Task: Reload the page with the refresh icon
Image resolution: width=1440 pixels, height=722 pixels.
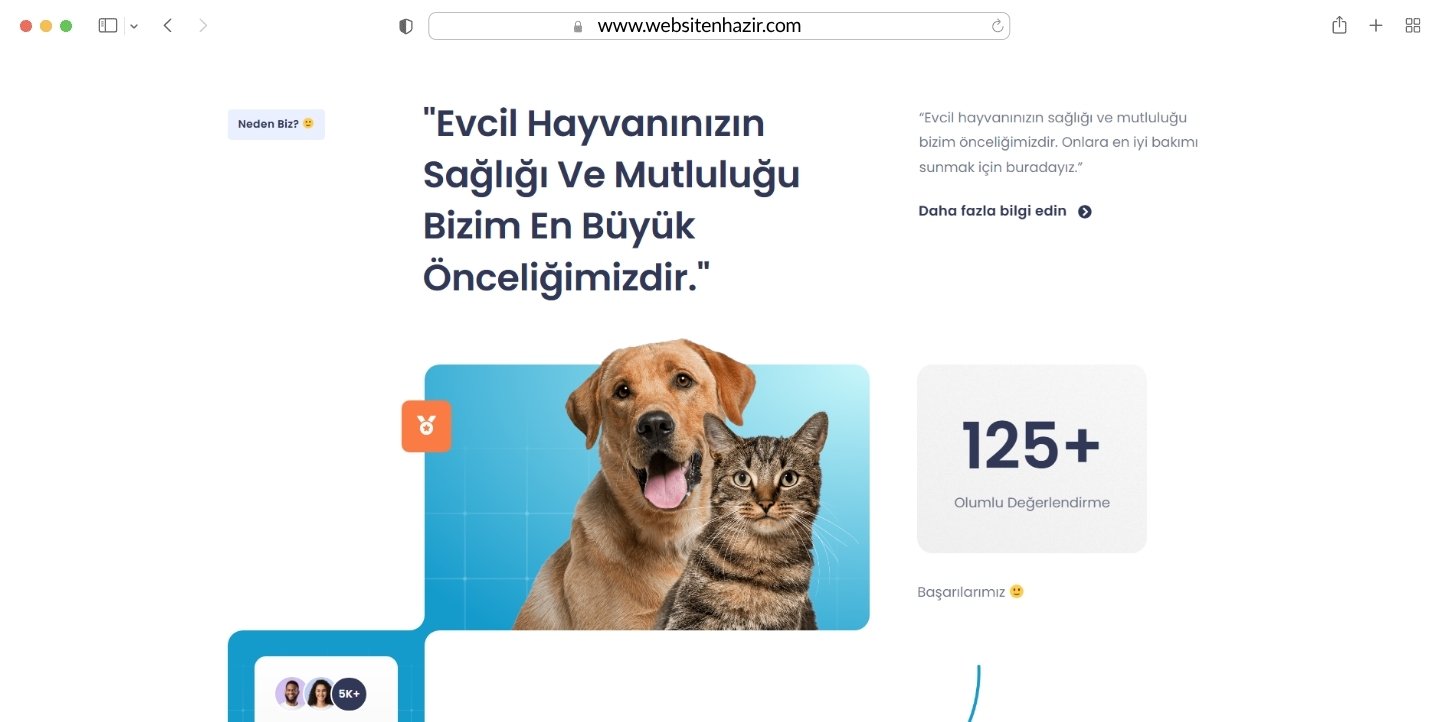Action: 997,26
